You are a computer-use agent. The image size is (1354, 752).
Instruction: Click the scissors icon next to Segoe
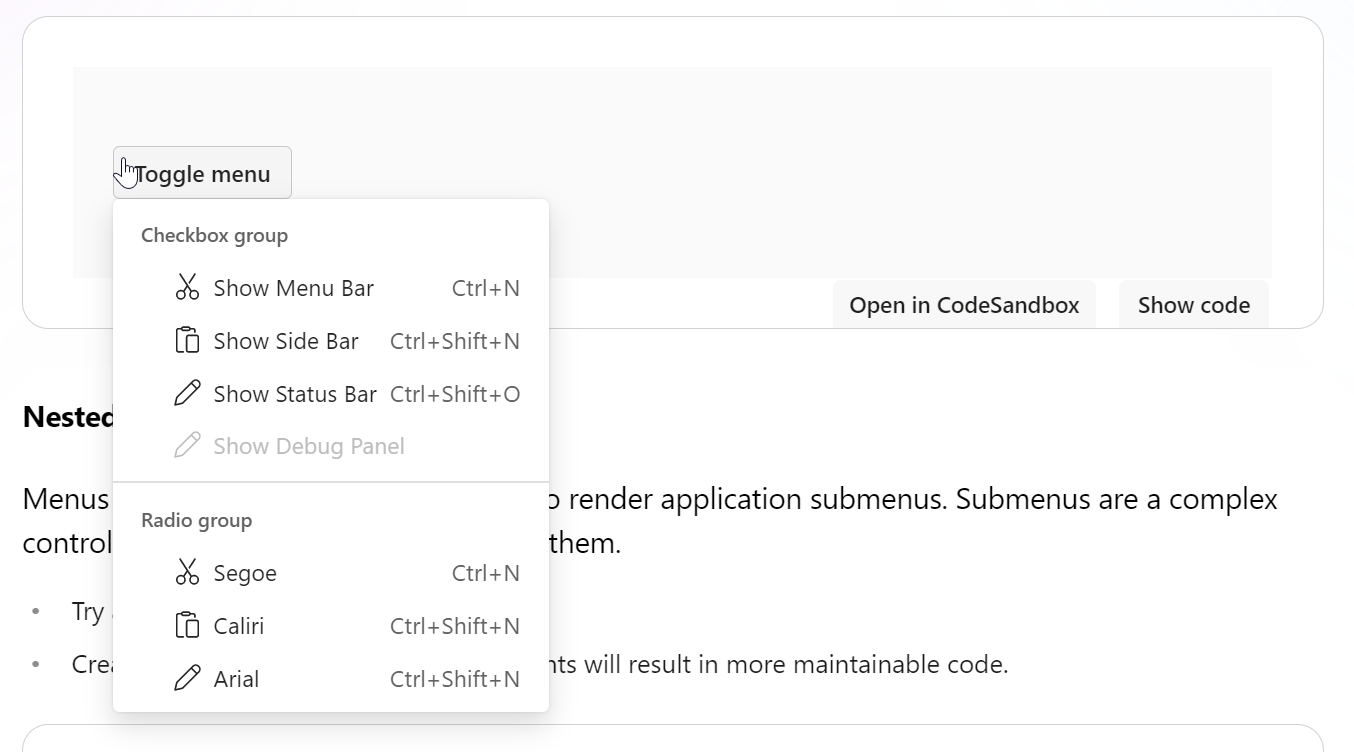[x=187, y=572]
